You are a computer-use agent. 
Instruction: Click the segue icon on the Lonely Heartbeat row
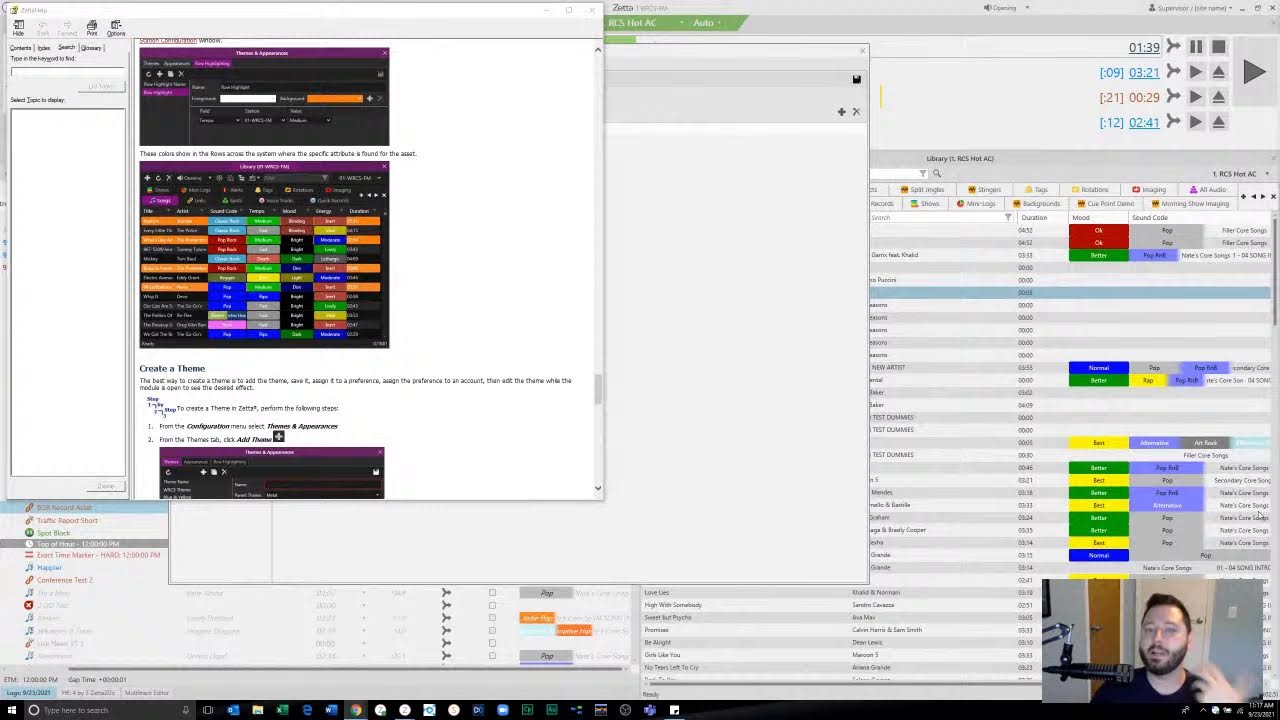446,618
